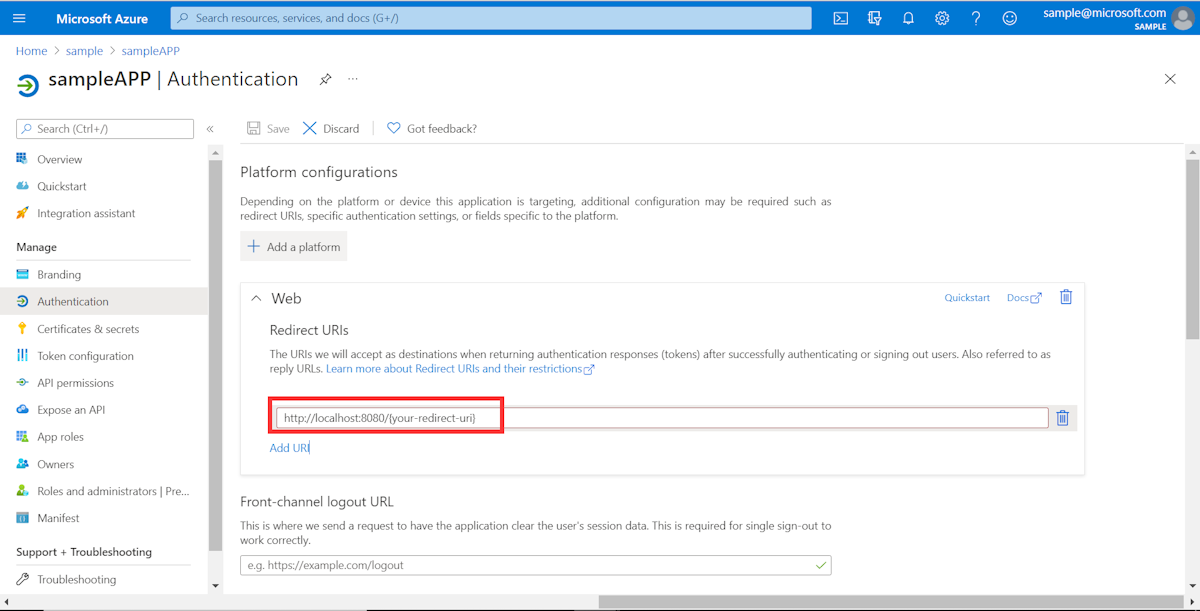Screen dimensions: 1200x611
Task: Collapse the Web platform section chevron
Action: (255, 297)
